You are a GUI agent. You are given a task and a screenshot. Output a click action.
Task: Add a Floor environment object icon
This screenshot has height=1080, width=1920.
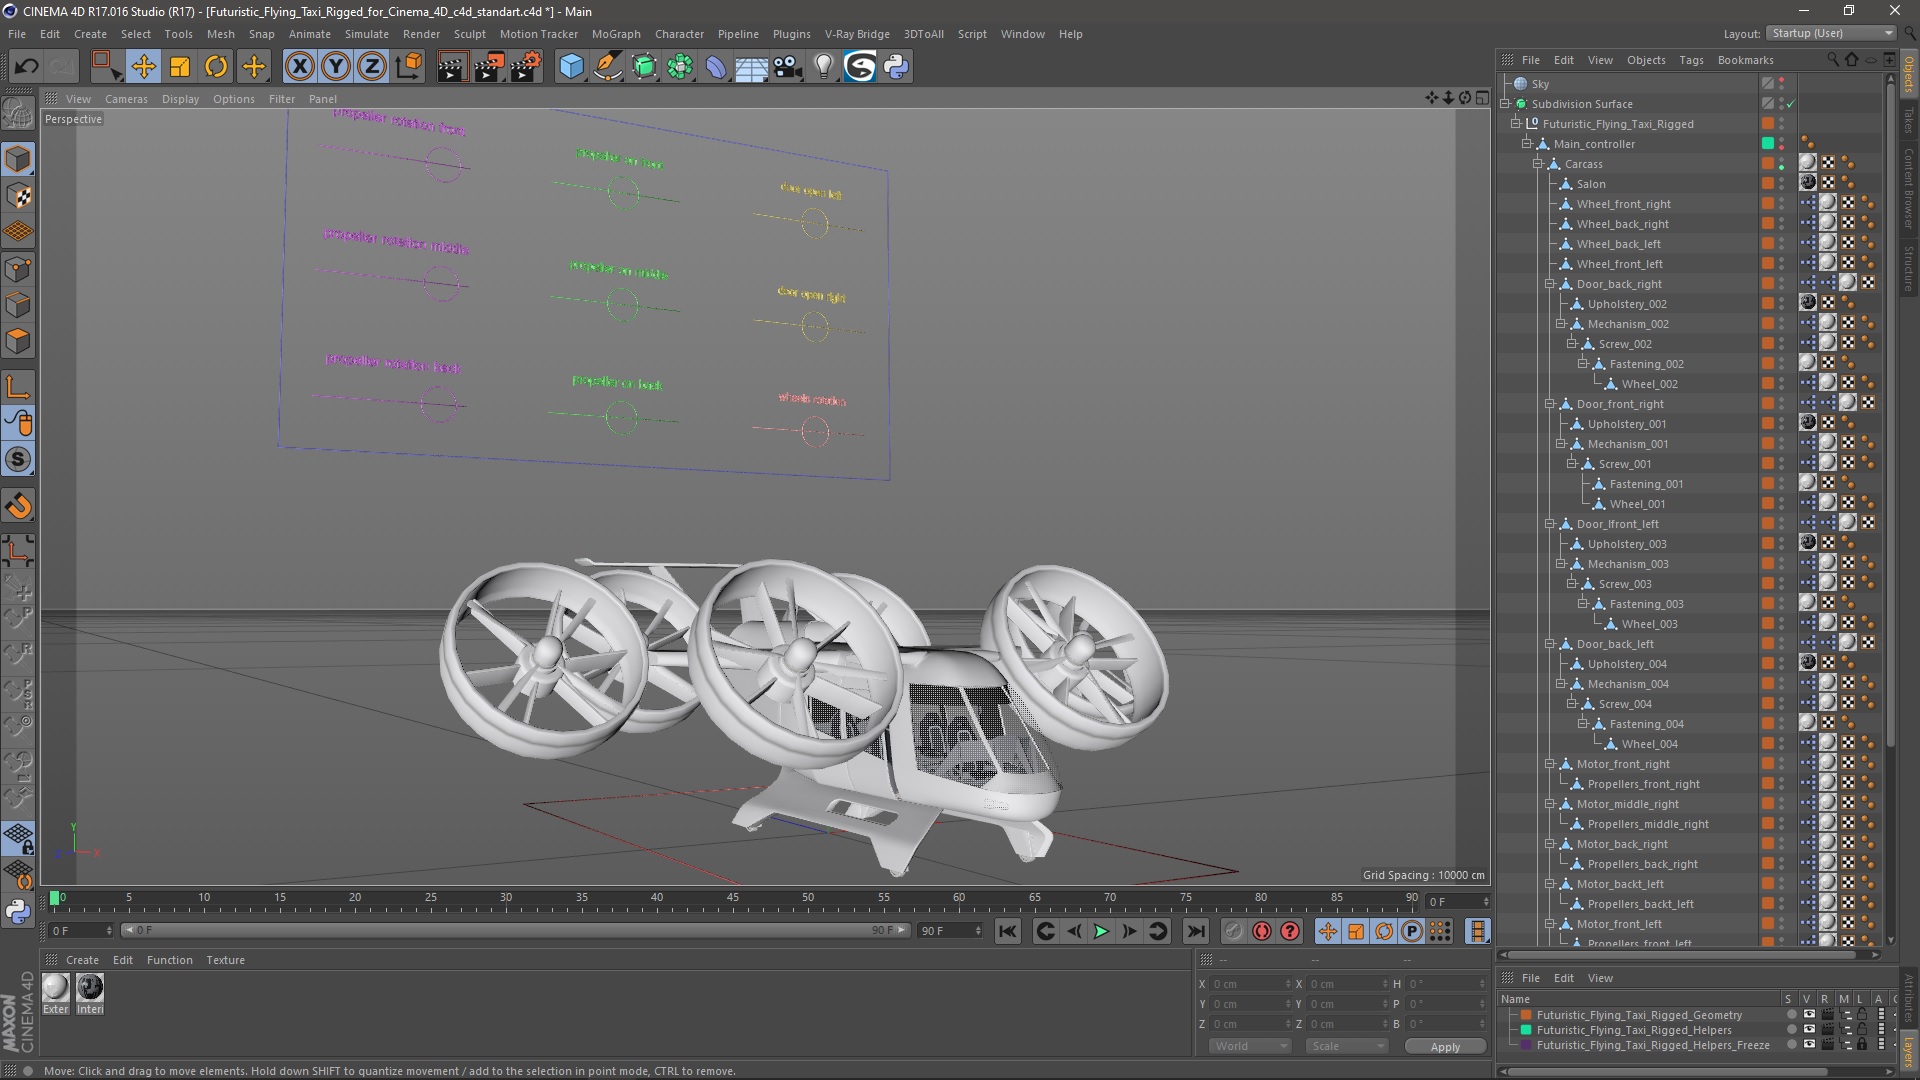click(x=751, y=67)
